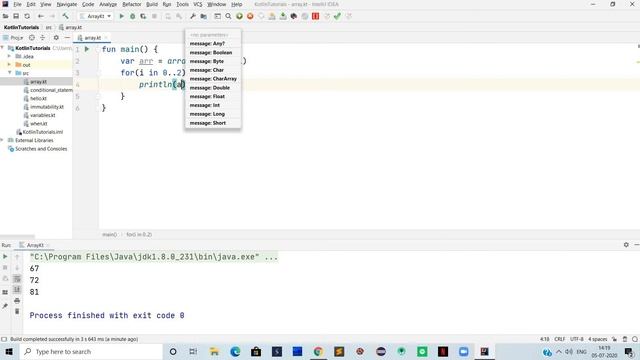Navigate back with the left arrow
This screenshot has width=640, height=360.
(40, 16)
